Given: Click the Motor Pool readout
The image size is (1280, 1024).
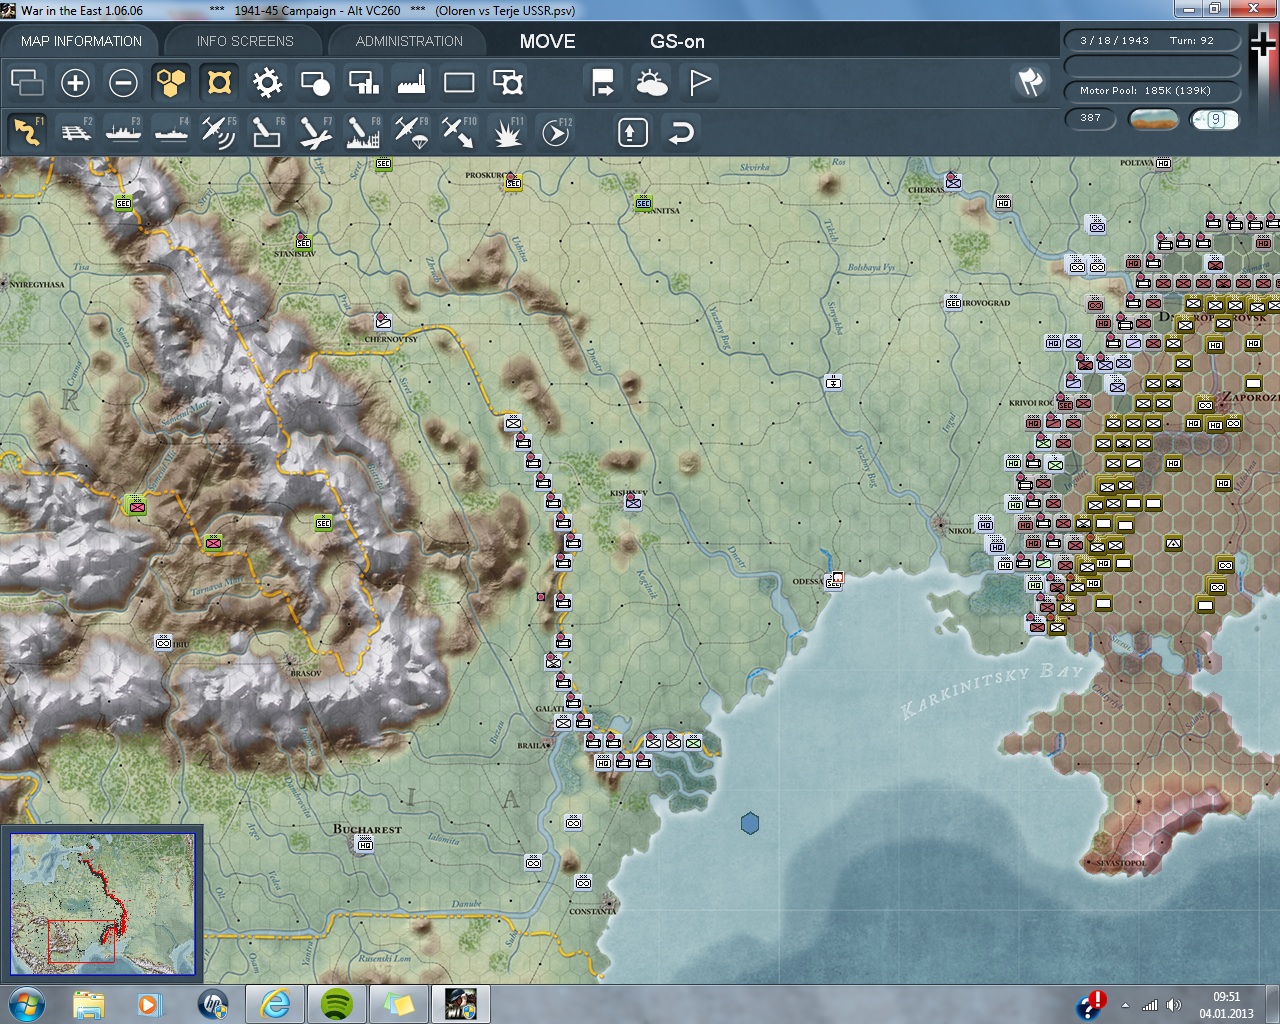Looking at the screenshot, I should pos(1152,91).
